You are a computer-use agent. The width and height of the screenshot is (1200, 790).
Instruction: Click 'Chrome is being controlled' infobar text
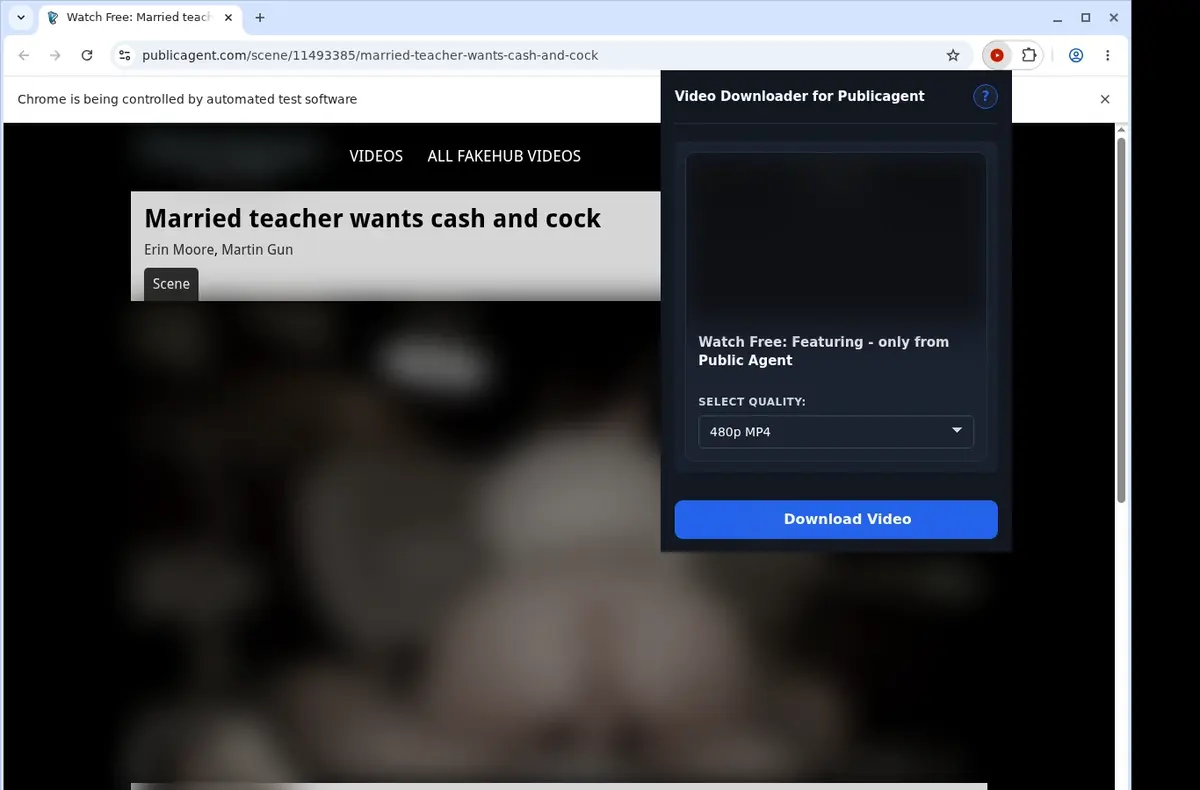click(187, 99)
